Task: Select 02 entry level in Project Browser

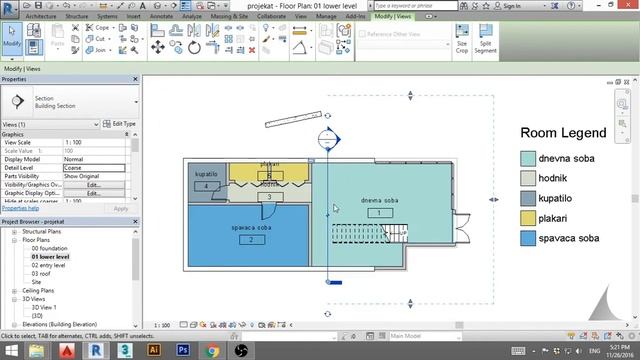Action: click(48, 265)
